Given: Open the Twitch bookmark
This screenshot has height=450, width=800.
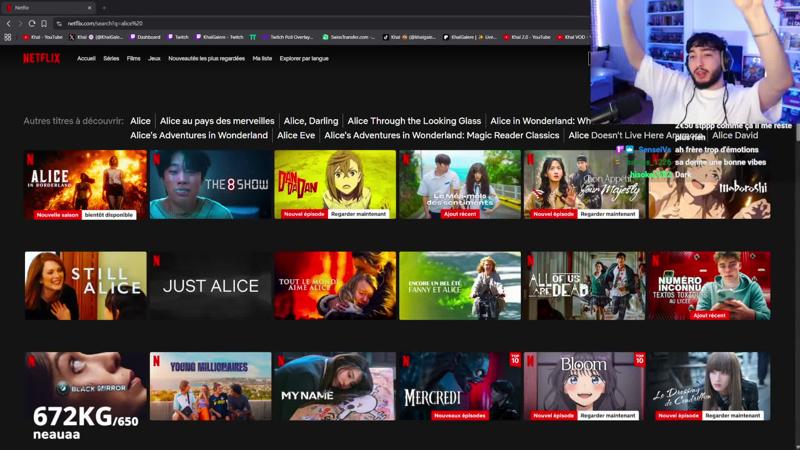Looking at the screenshot, I should (x=179, y=37).
